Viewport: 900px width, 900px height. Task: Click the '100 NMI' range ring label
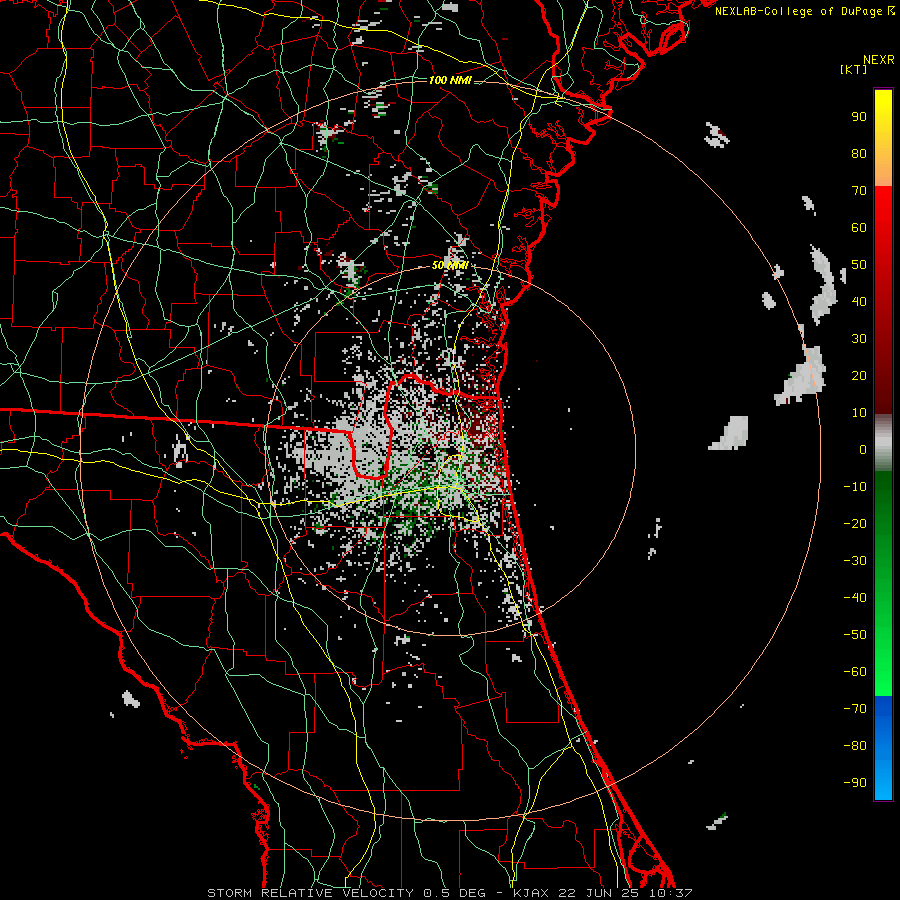(x=450, y=80)
